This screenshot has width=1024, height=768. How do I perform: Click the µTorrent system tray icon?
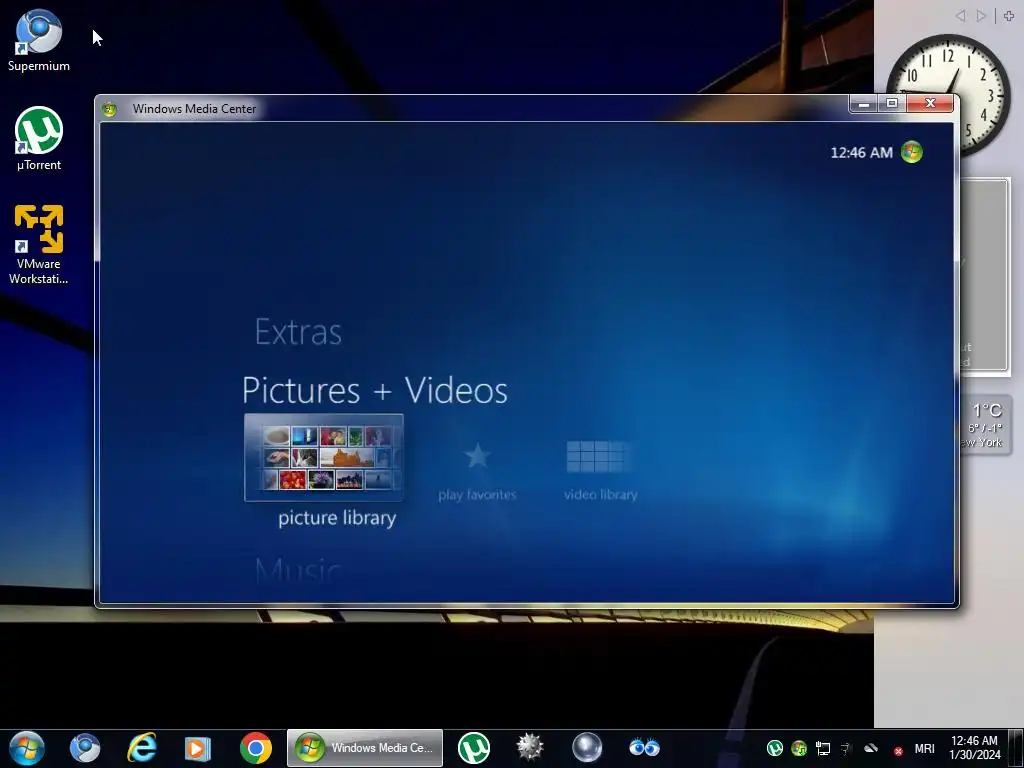coord(775,748)
